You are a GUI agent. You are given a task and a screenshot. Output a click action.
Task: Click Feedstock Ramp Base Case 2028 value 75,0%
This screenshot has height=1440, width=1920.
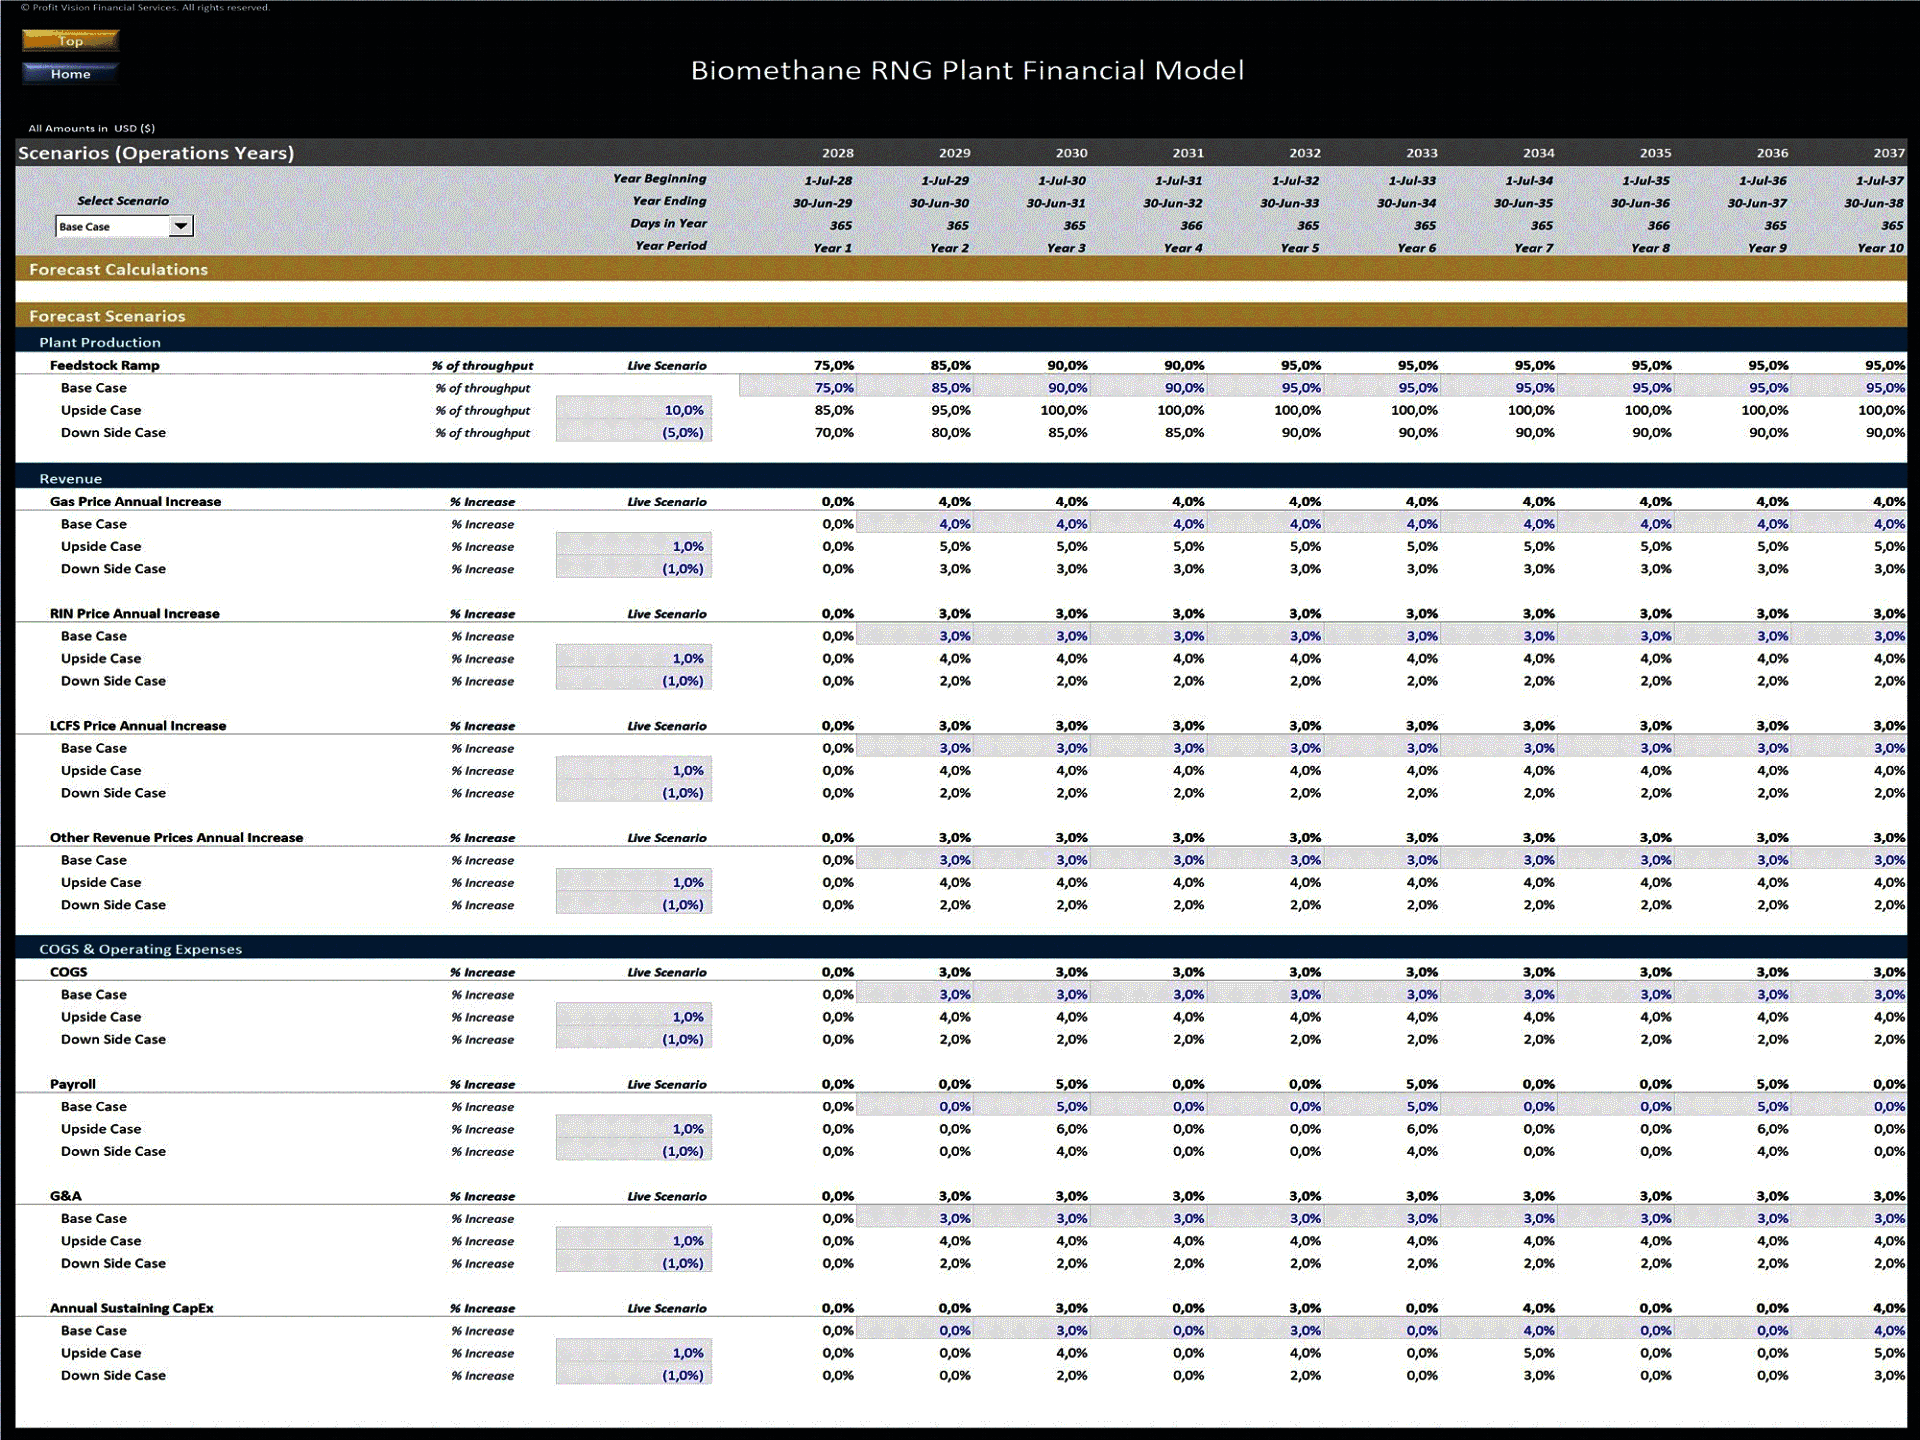click(x=798, y=388)
